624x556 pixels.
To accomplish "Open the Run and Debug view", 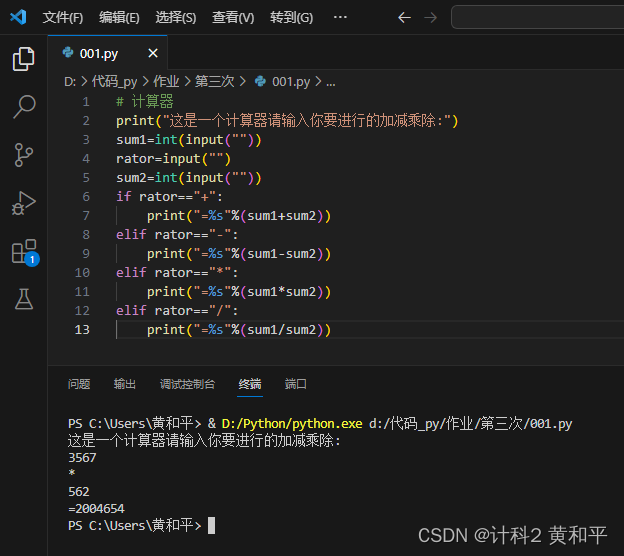I will pyautogui.click(x=24, y=203).
